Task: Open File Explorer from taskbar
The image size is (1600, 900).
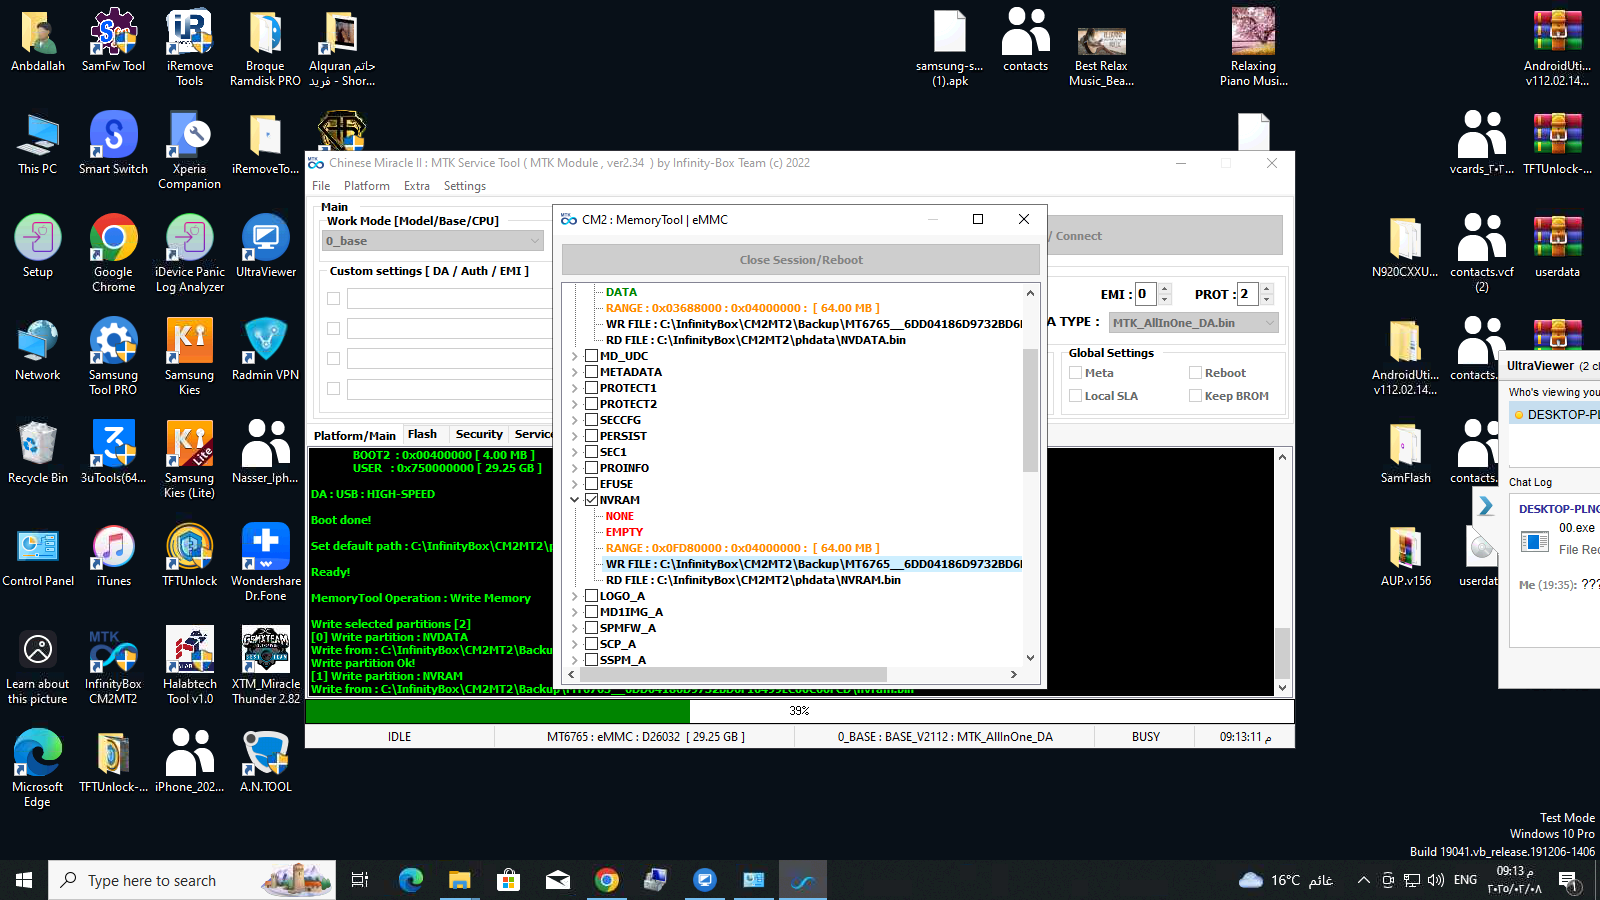Action: (x=459, y=880)
